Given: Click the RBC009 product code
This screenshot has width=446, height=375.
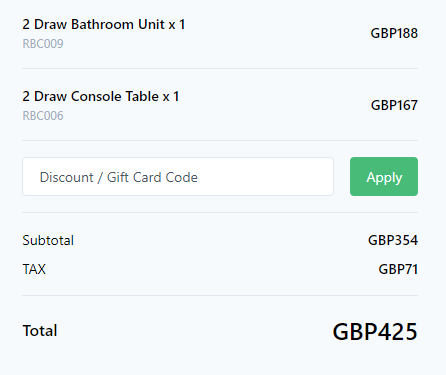Looking at the screenshot, I should 43,44.
